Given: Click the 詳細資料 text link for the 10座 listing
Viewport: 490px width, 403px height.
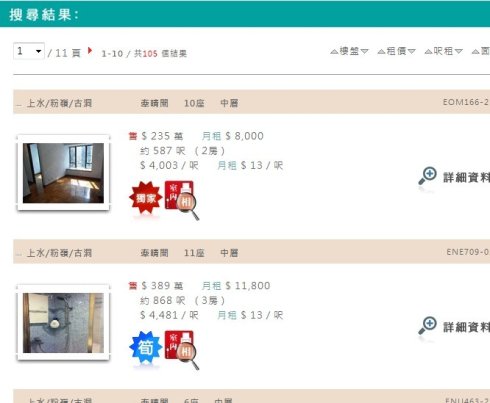Looking at the screenshot, I should point(466,178).
